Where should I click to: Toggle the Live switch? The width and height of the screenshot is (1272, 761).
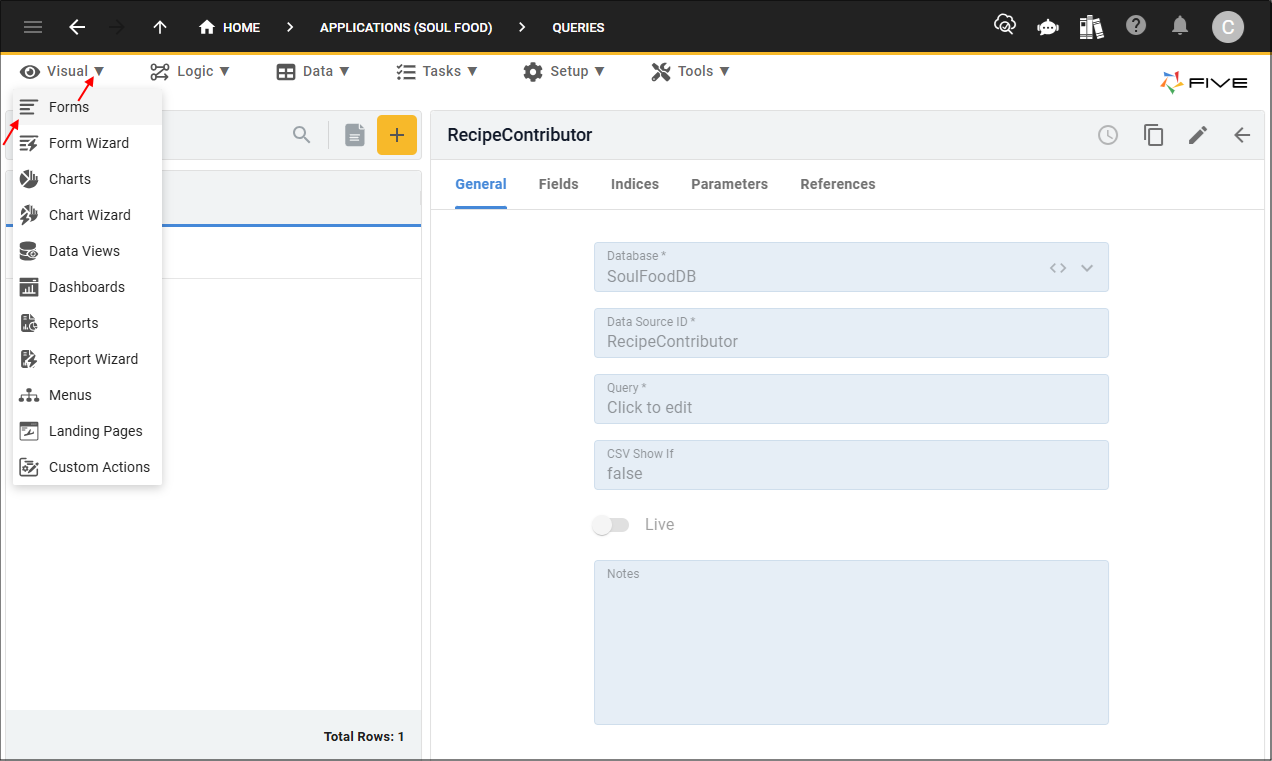tap(611, 525)
